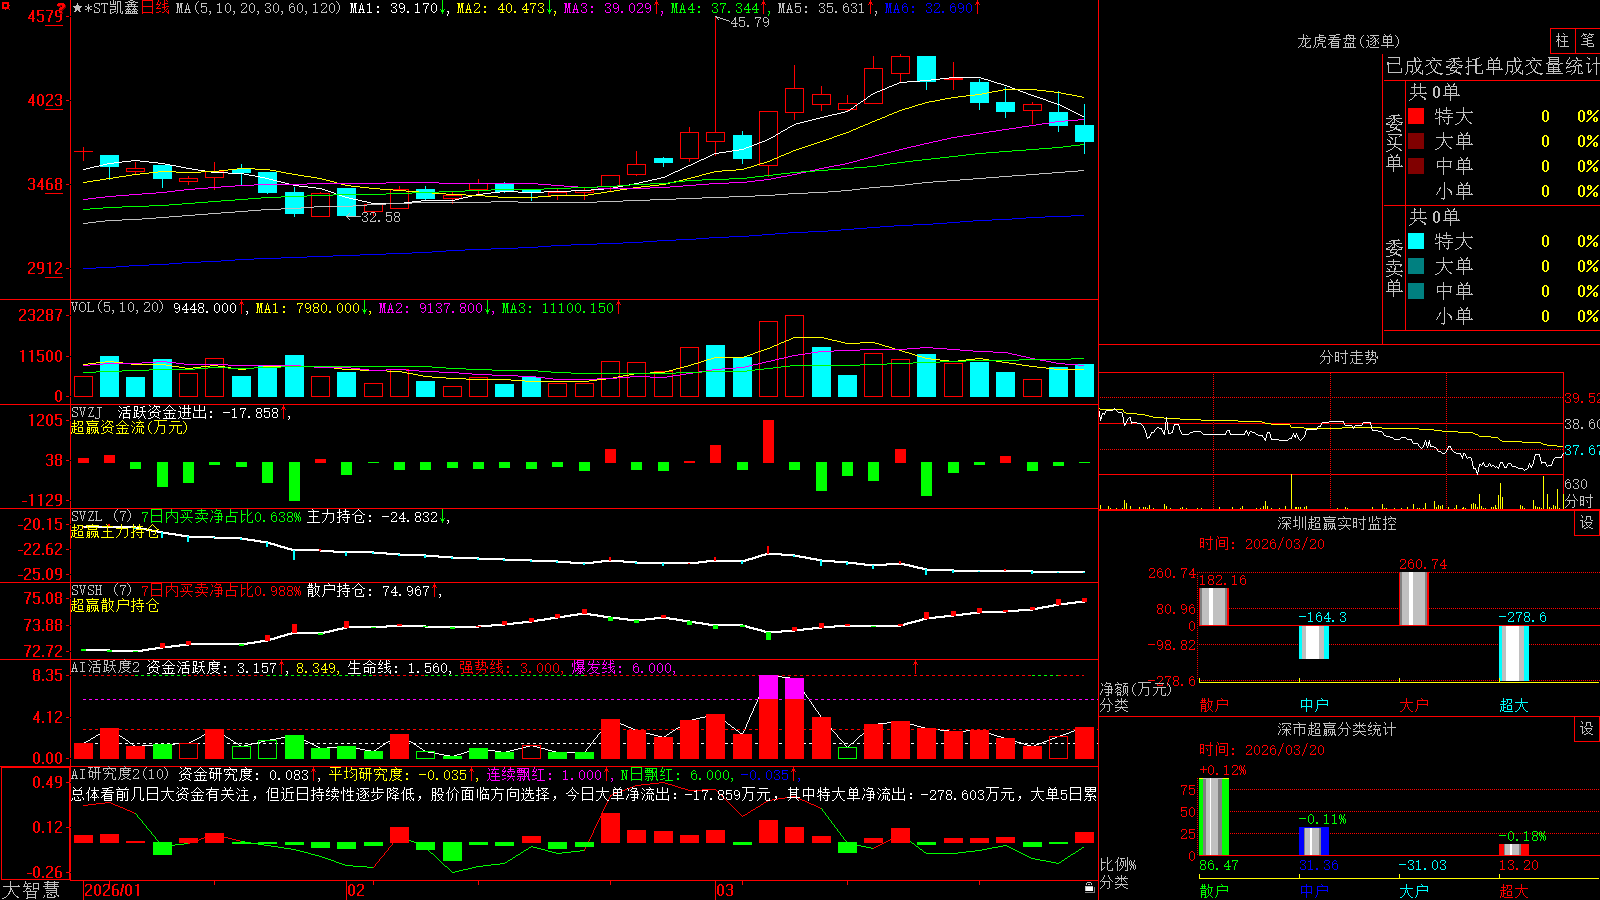Click the 86.47 retail percentage bar
This screenshot has height=900, width=1600.
(x=1214, y=817)
